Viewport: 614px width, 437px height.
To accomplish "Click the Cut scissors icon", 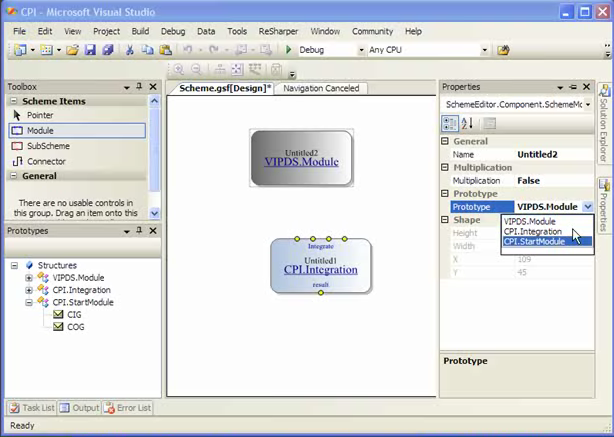I will 130,50.
